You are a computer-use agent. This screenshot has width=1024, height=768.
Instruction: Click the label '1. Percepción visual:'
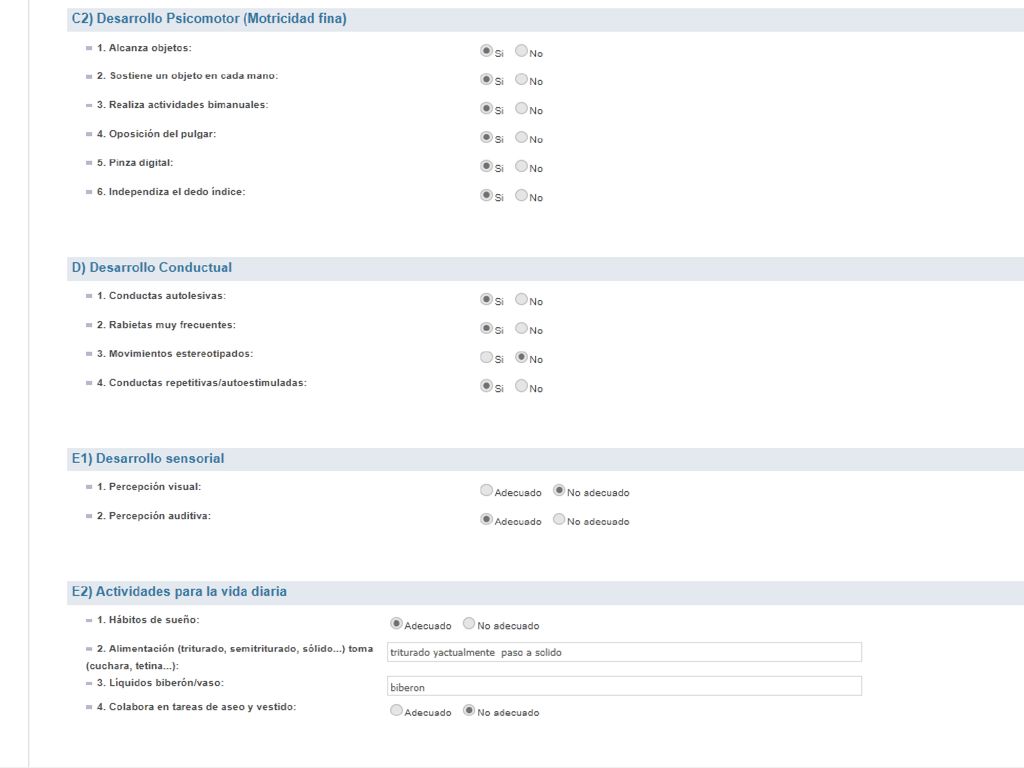(x=149, y=487)
